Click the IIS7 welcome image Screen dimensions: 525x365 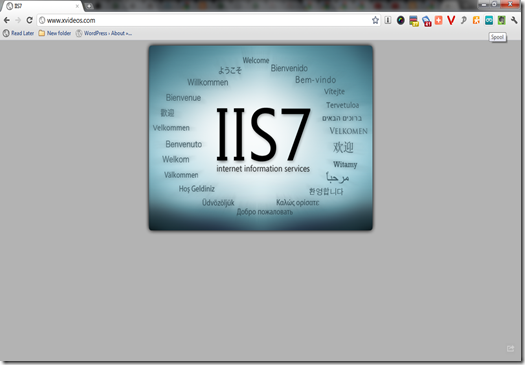[x=260, y=138]
